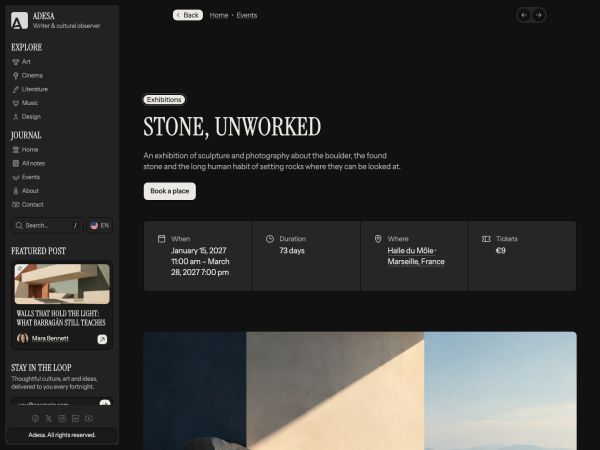Open the YouTube social link

click(x=89, y=419)
